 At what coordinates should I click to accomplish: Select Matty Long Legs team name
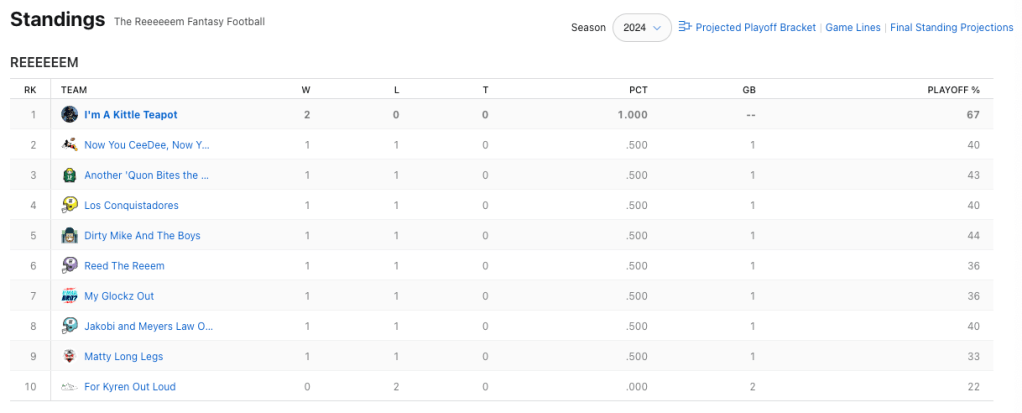[x=123, y=356]
